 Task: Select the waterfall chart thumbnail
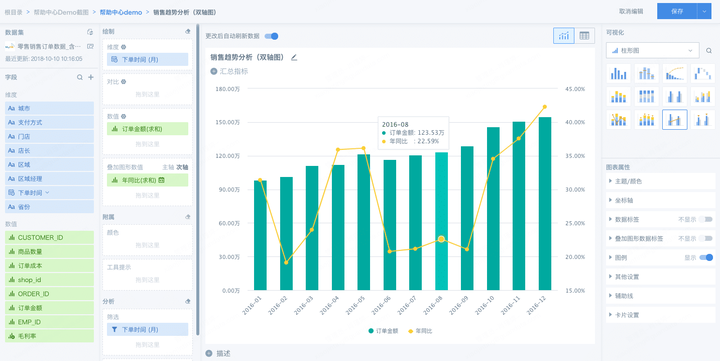703,73
